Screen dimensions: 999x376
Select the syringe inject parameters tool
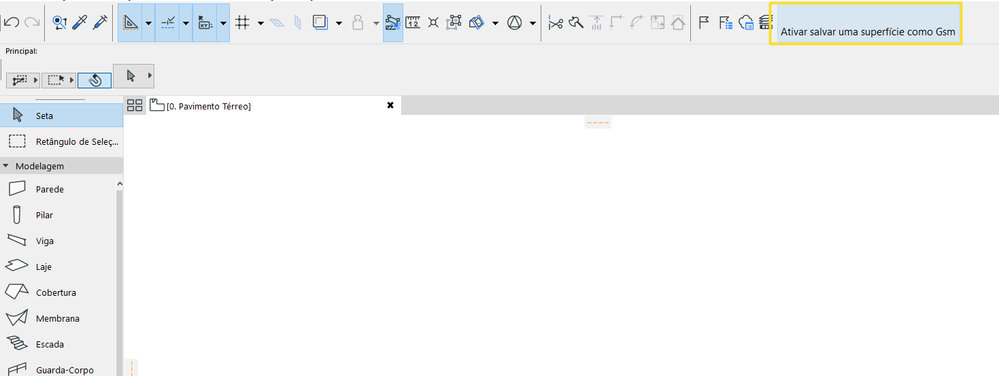coord(99,23)
